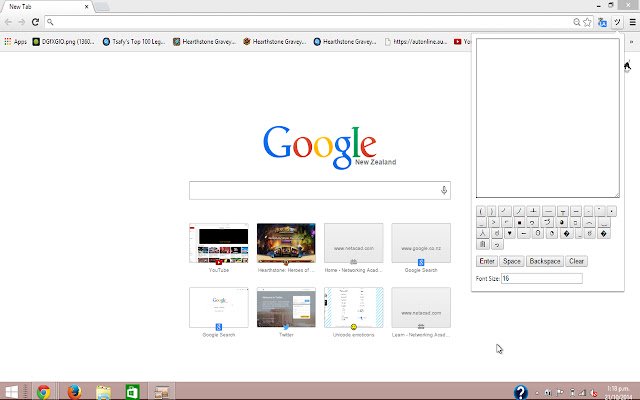This screenshot has width=640, height=400.
Task: Toggle the emoticon keyboard extension icon
Action: 617,22
